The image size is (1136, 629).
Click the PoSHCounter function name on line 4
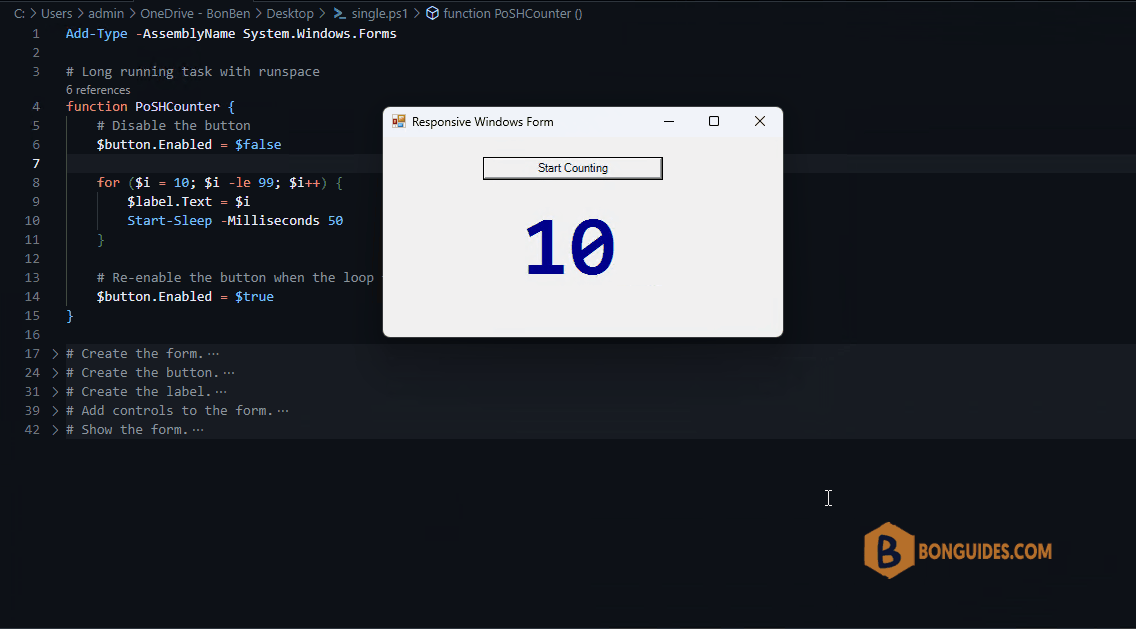tap(177, 106)
